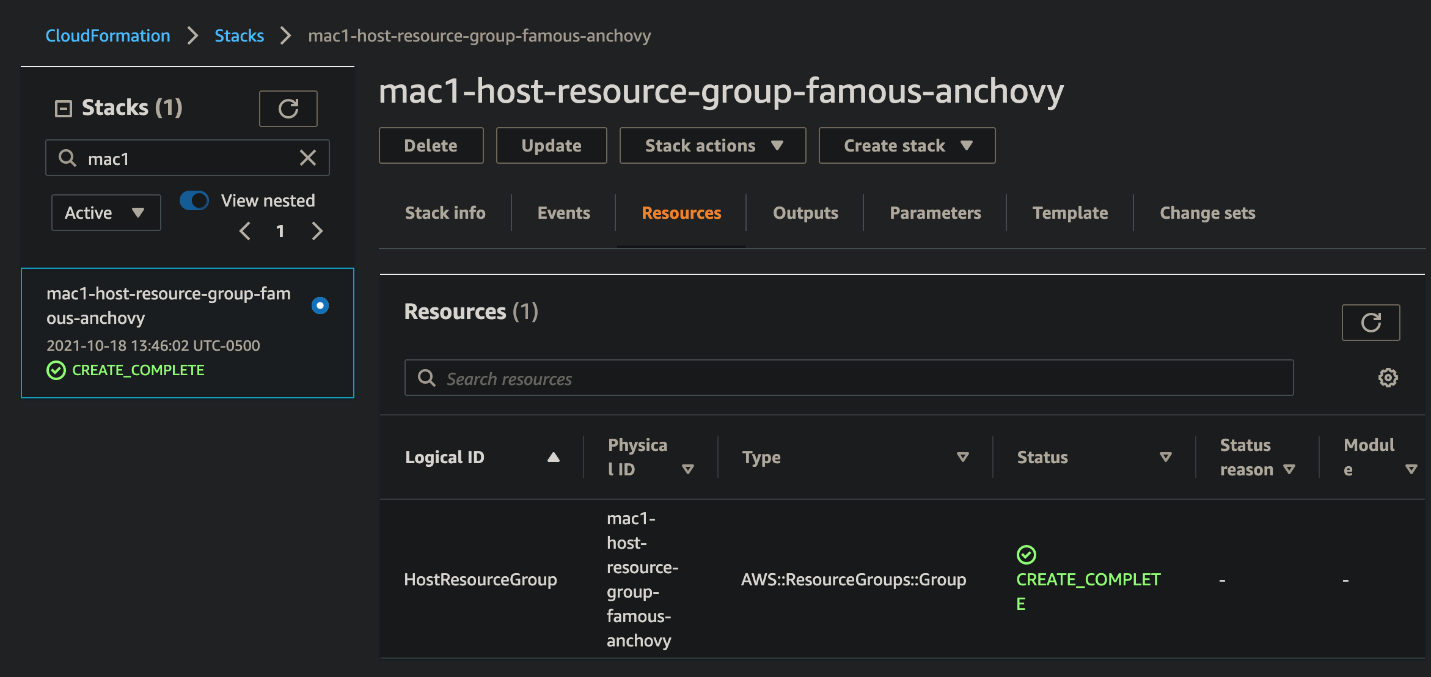Click the stack name in the breadcrumb
The image size is (1431, 677).
[x=480, y=36]
